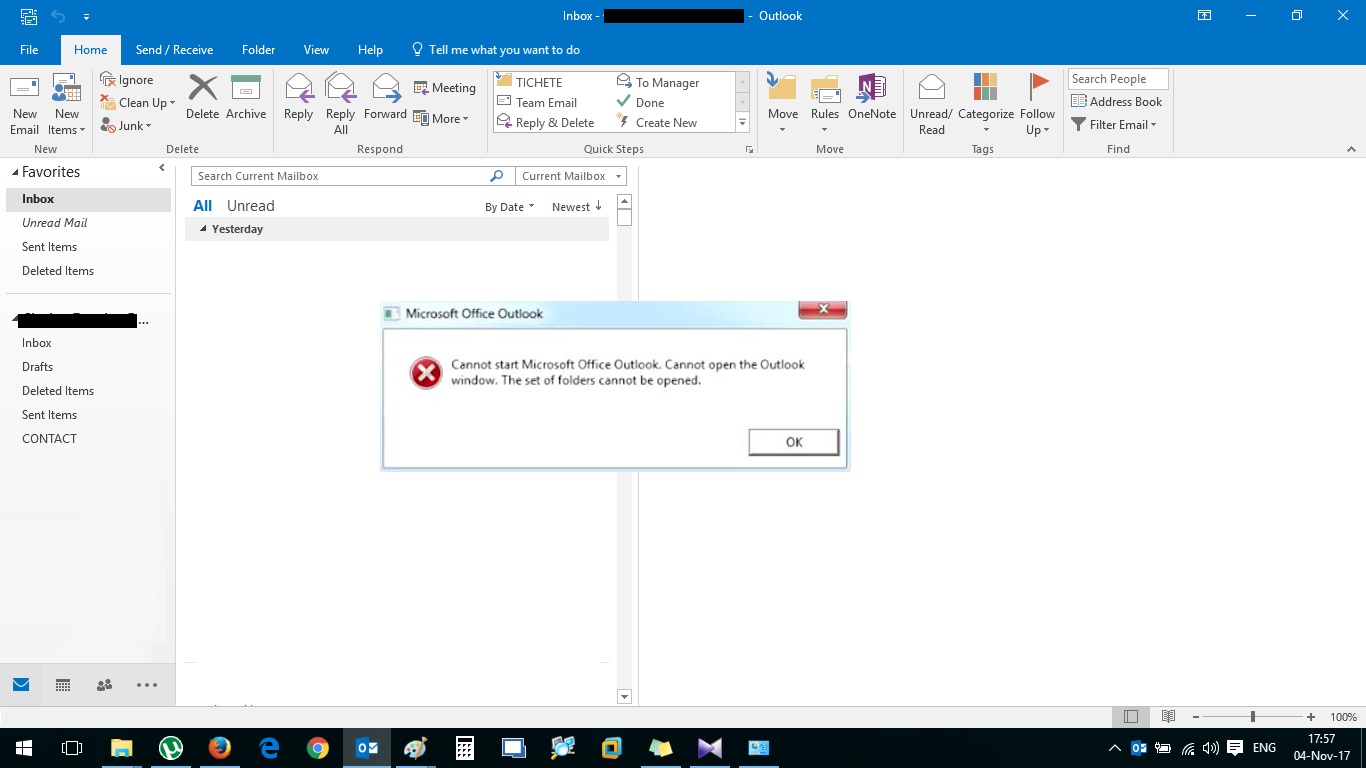Open more navigation options
This screenshot has width=1366, height=768.
(147, 685)
